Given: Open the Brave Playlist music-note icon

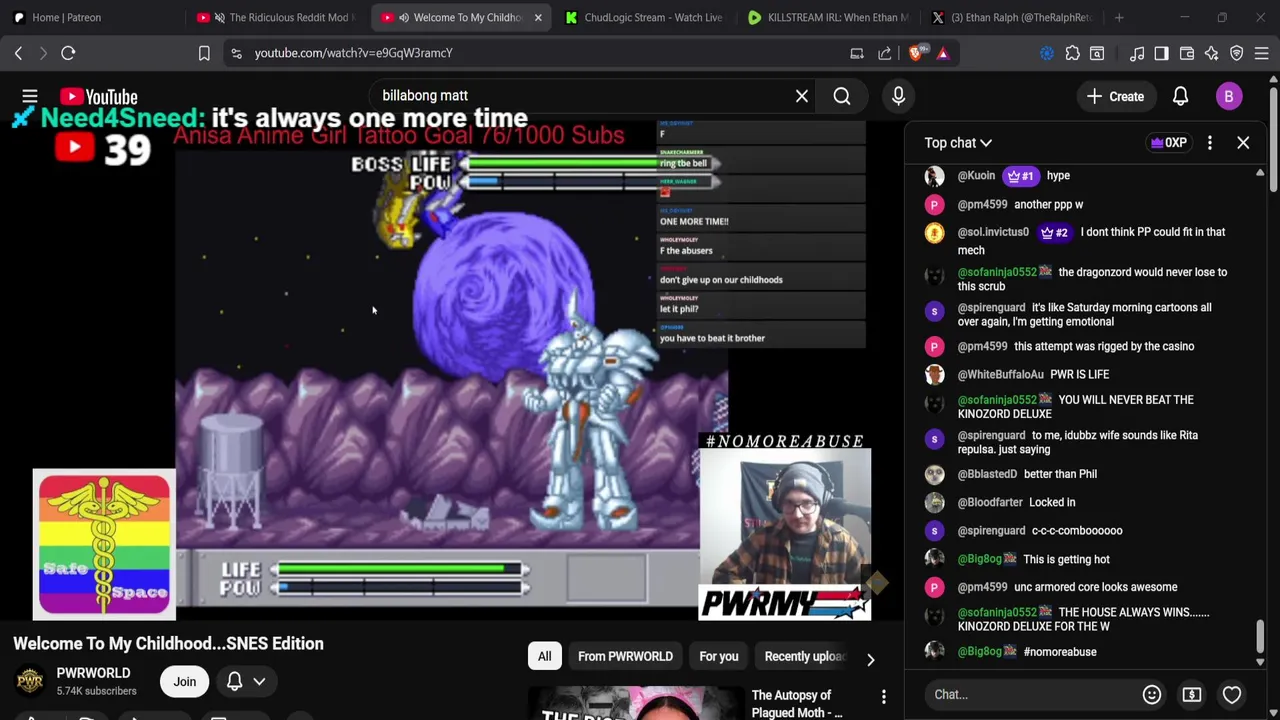Looking at the screenshot, I should click(1137, 53).
